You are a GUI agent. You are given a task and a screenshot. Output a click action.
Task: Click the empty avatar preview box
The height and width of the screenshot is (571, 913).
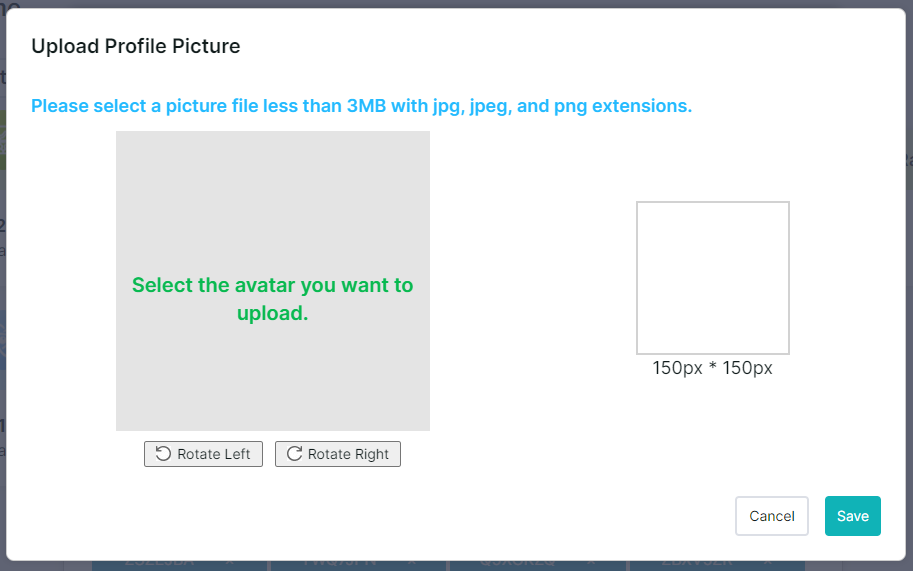(713, 278)
